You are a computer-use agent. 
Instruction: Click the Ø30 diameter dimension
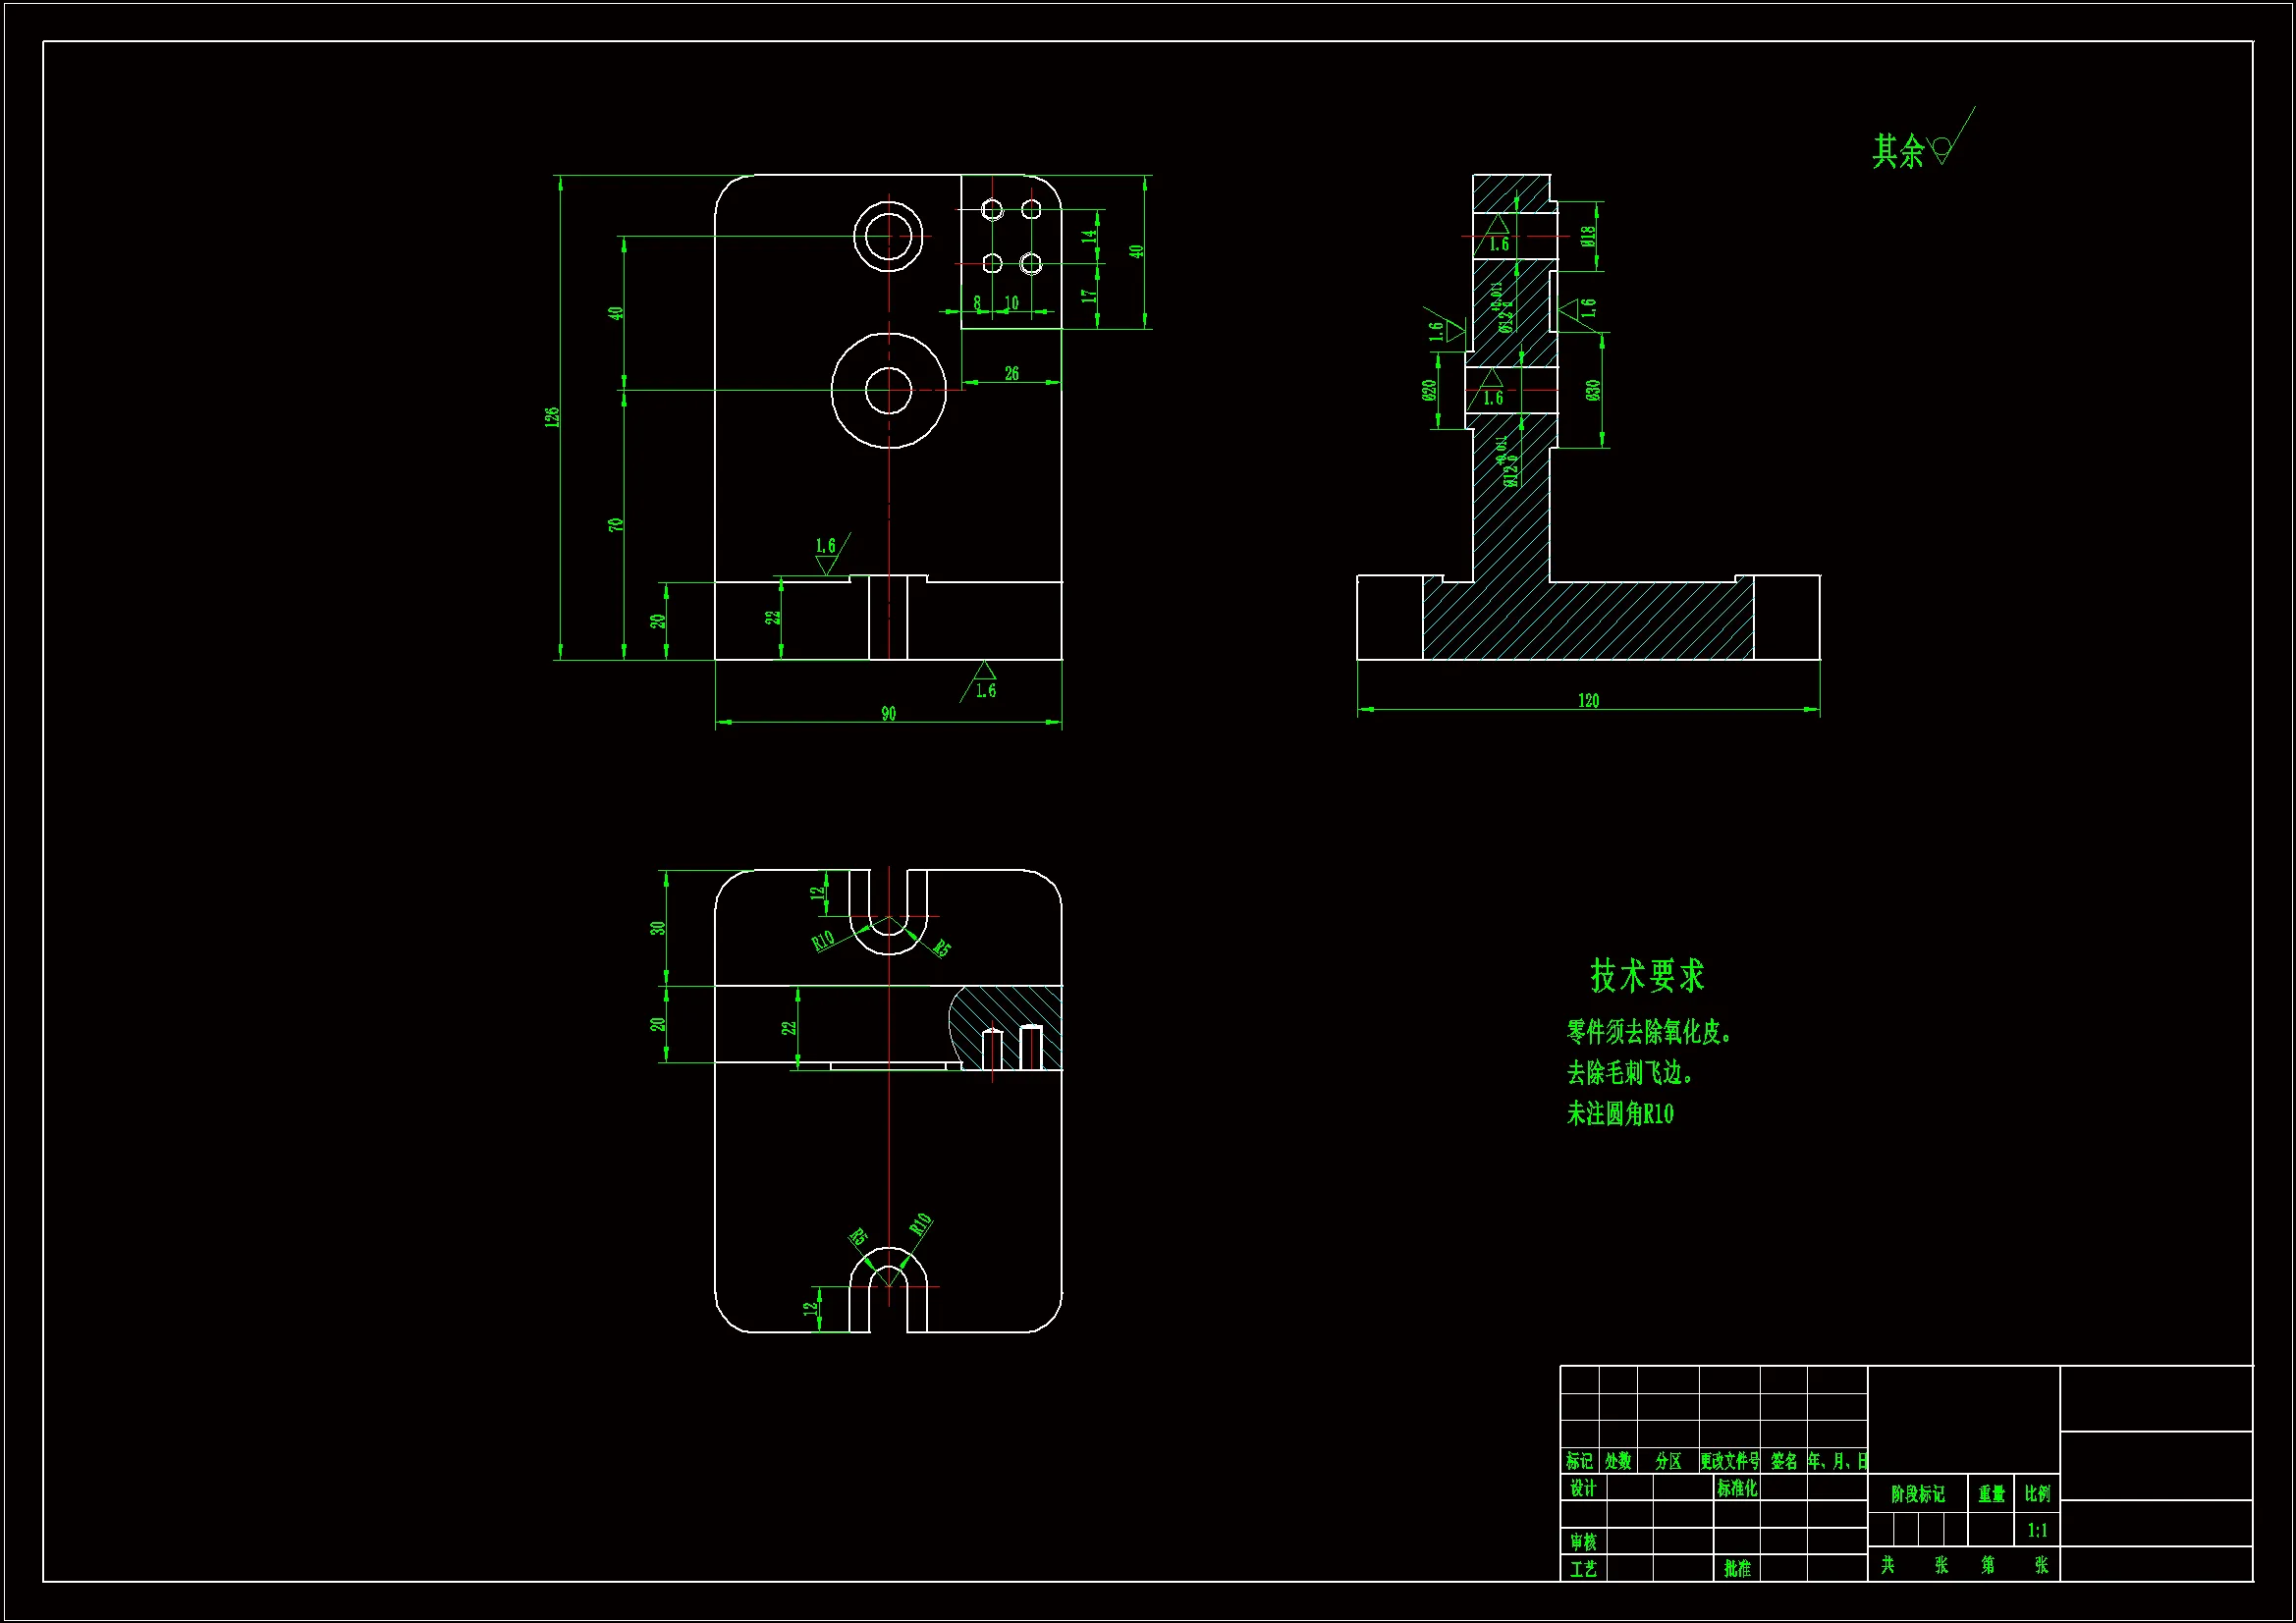[1594, 391]
